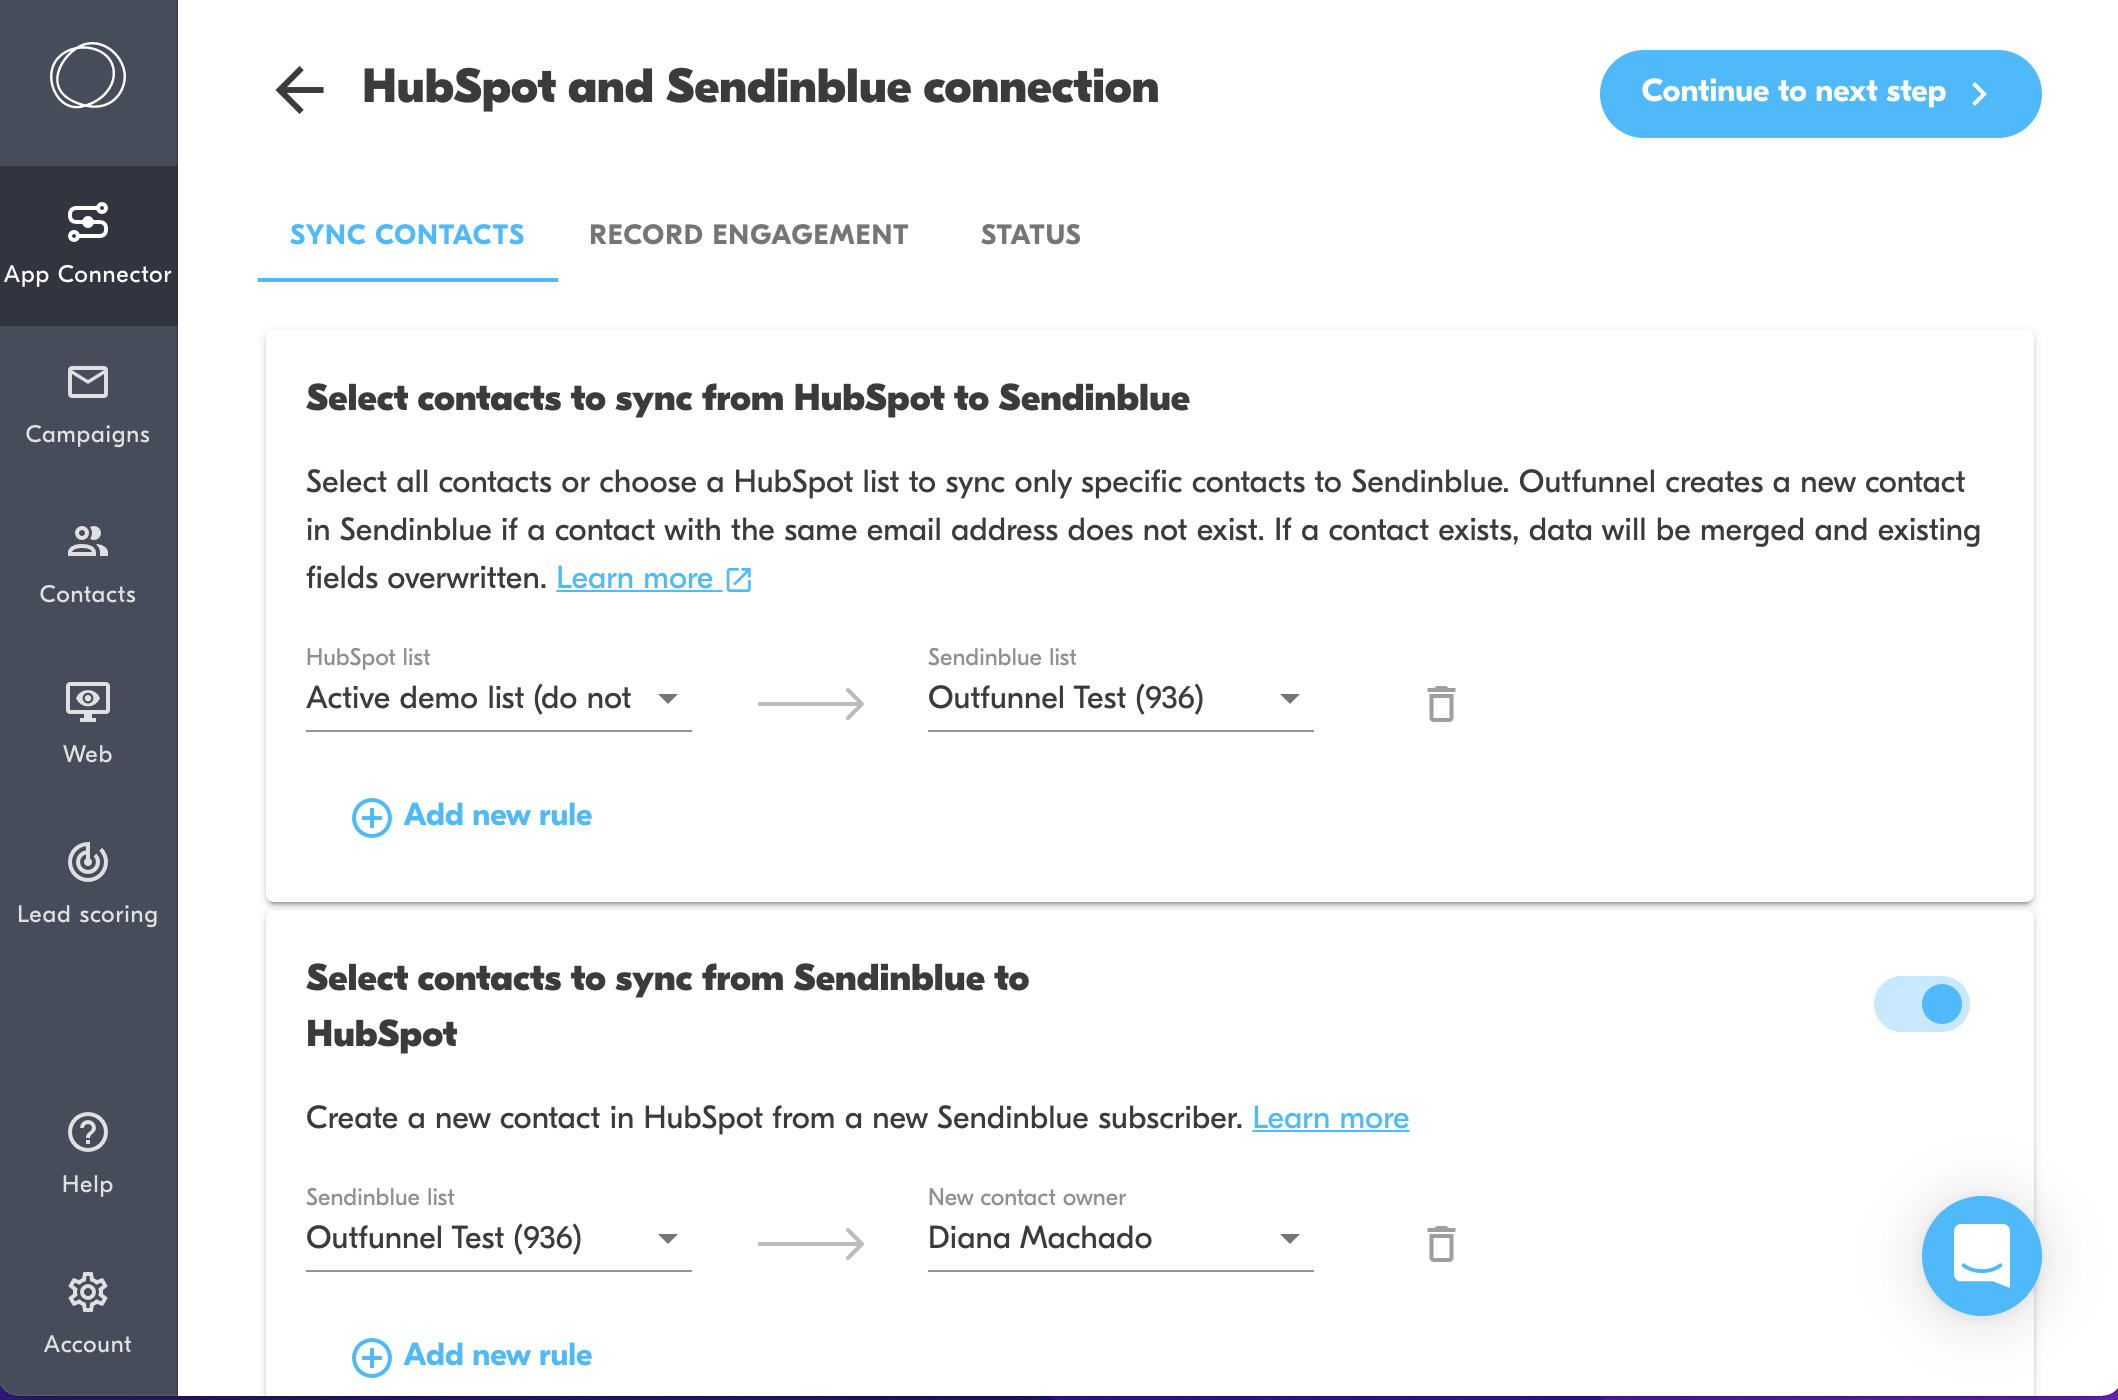Expand the HubSpot list dropdown

498,698
